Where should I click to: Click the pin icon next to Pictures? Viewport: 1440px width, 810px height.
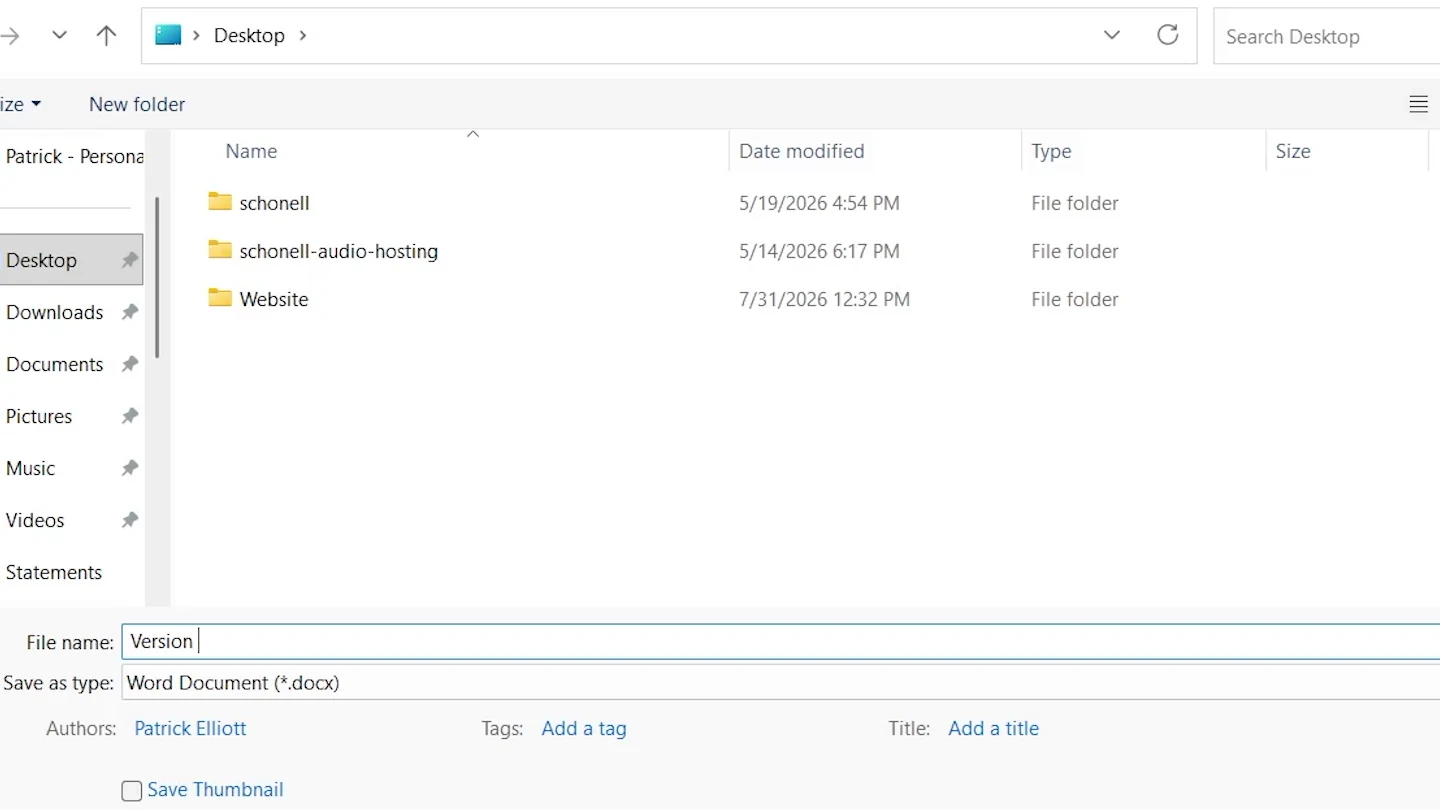point(129,416)
